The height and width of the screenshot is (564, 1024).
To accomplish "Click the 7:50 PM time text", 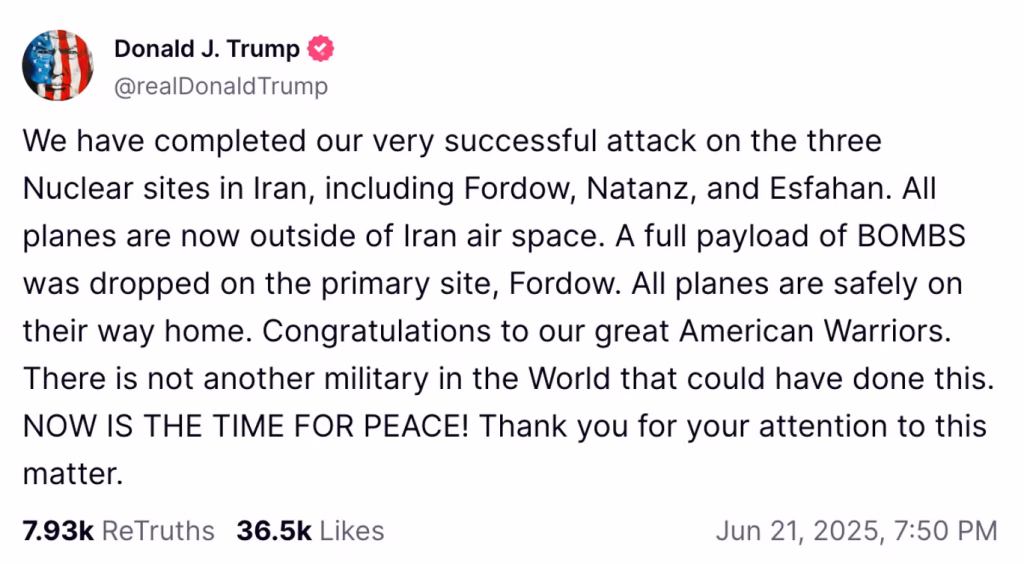I will pyautogui.click(x=945, y=531).
